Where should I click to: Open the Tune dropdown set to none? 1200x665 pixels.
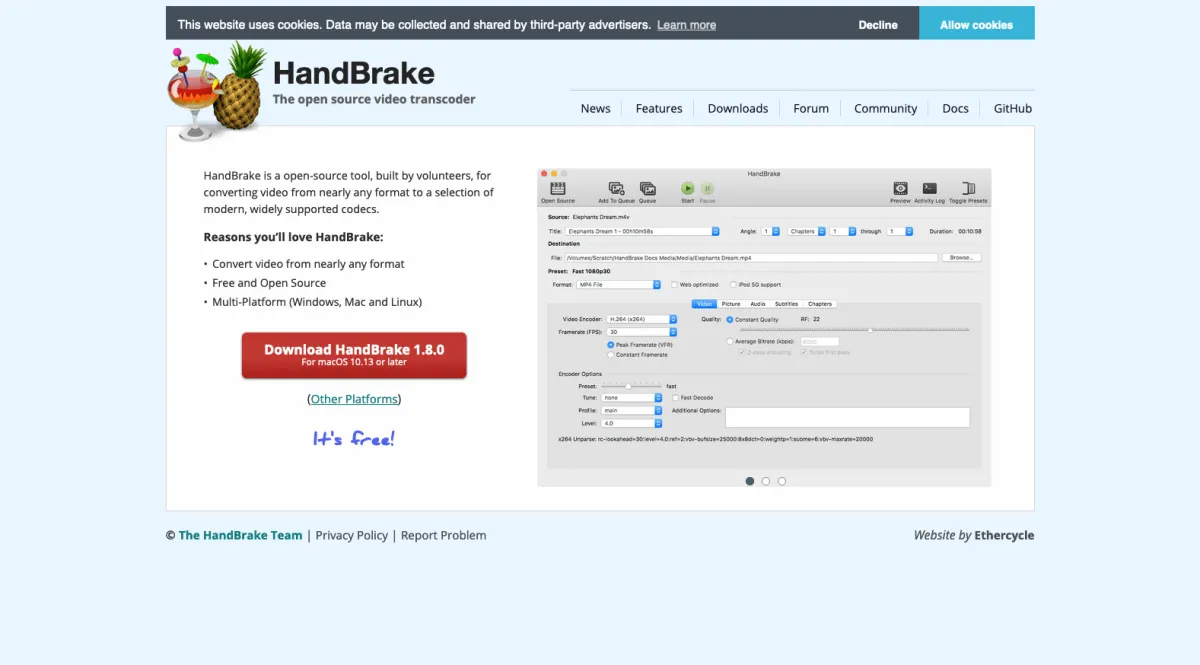632,398
